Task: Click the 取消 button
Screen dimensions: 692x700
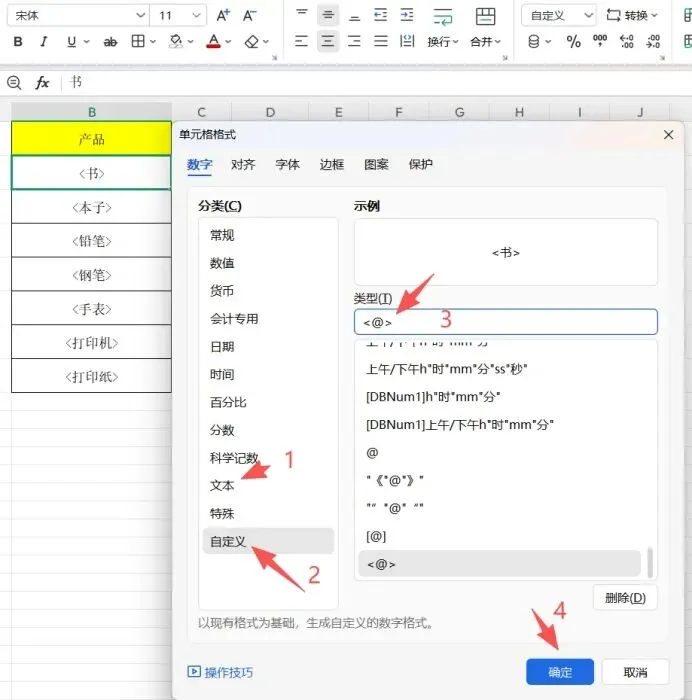Action: coord(635,672)
